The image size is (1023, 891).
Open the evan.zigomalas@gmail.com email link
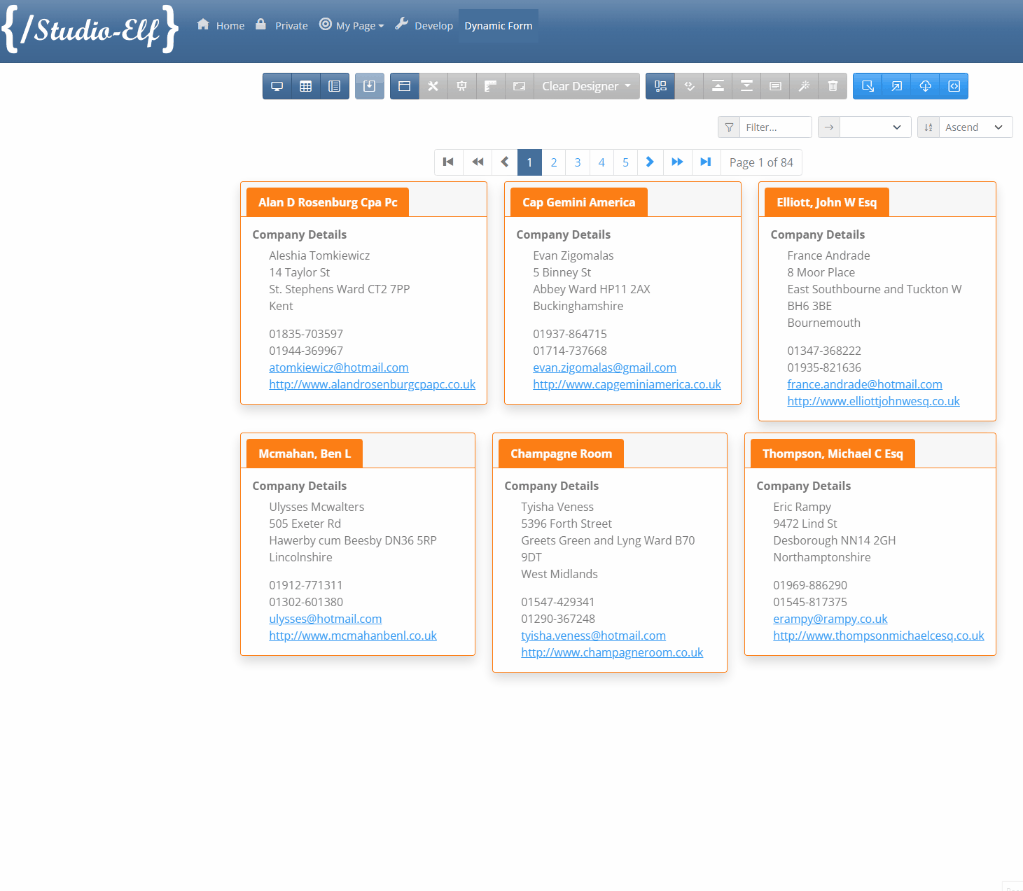coord(605,368)
